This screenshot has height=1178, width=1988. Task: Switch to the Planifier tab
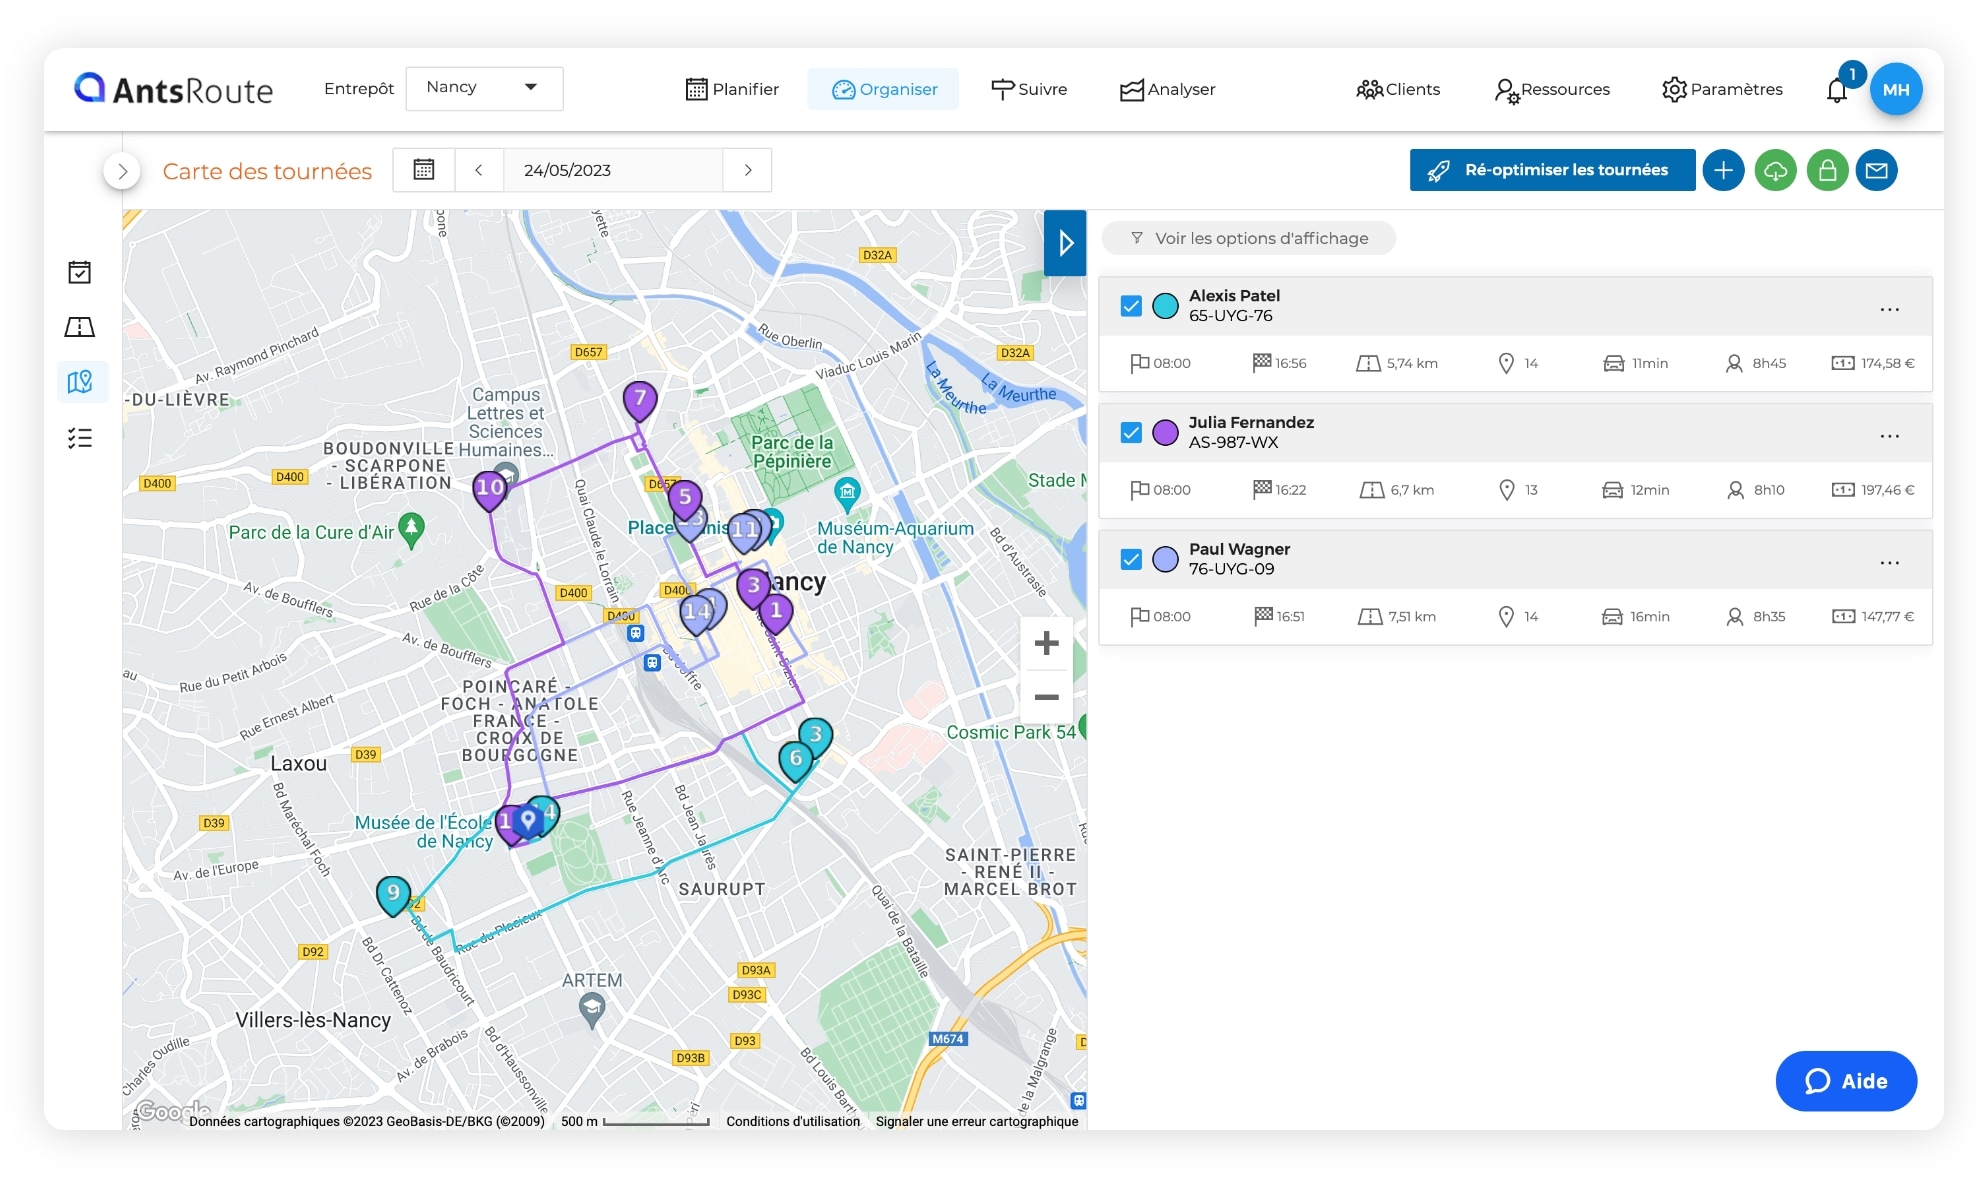point(733,89)
